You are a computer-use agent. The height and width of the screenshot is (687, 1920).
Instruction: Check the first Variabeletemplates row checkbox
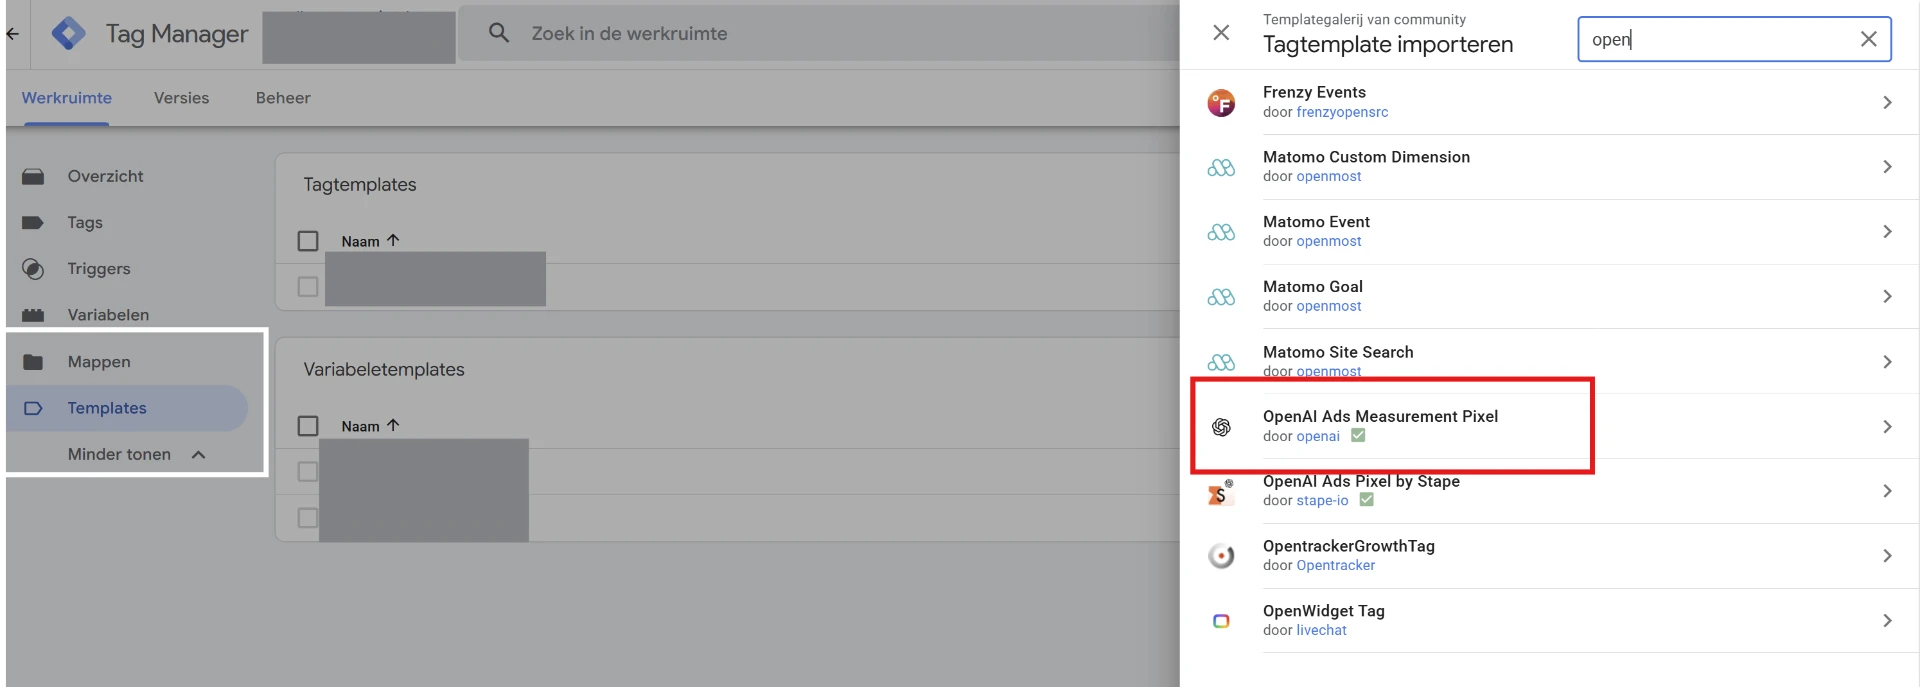tap(308, 471)
